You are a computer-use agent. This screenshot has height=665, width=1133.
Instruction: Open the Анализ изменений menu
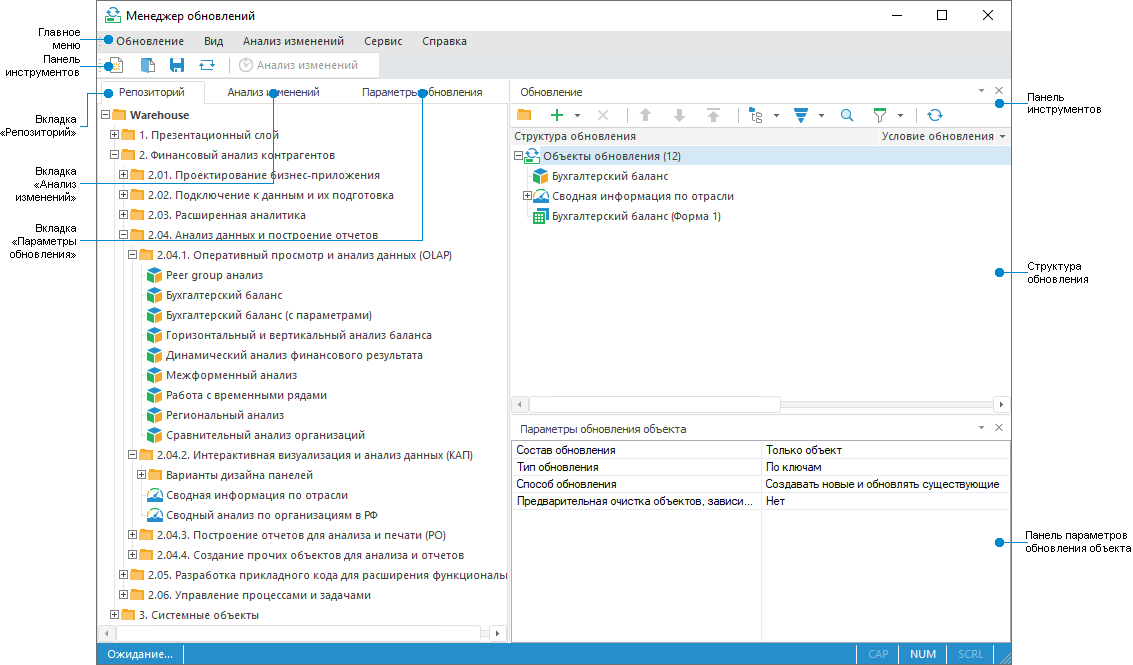tap(293, 41)
